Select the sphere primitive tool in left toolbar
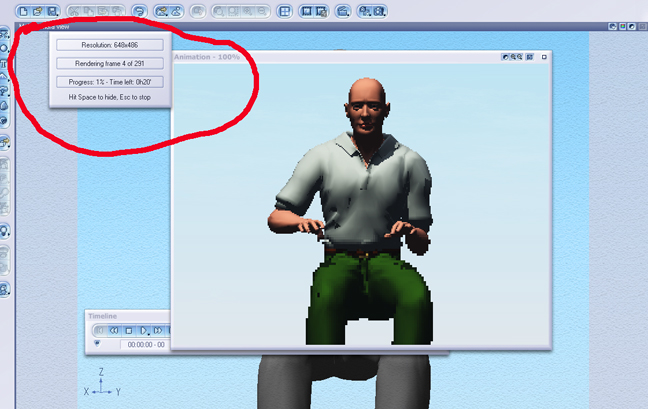This screenshot has height=409, width=648. 4,48
